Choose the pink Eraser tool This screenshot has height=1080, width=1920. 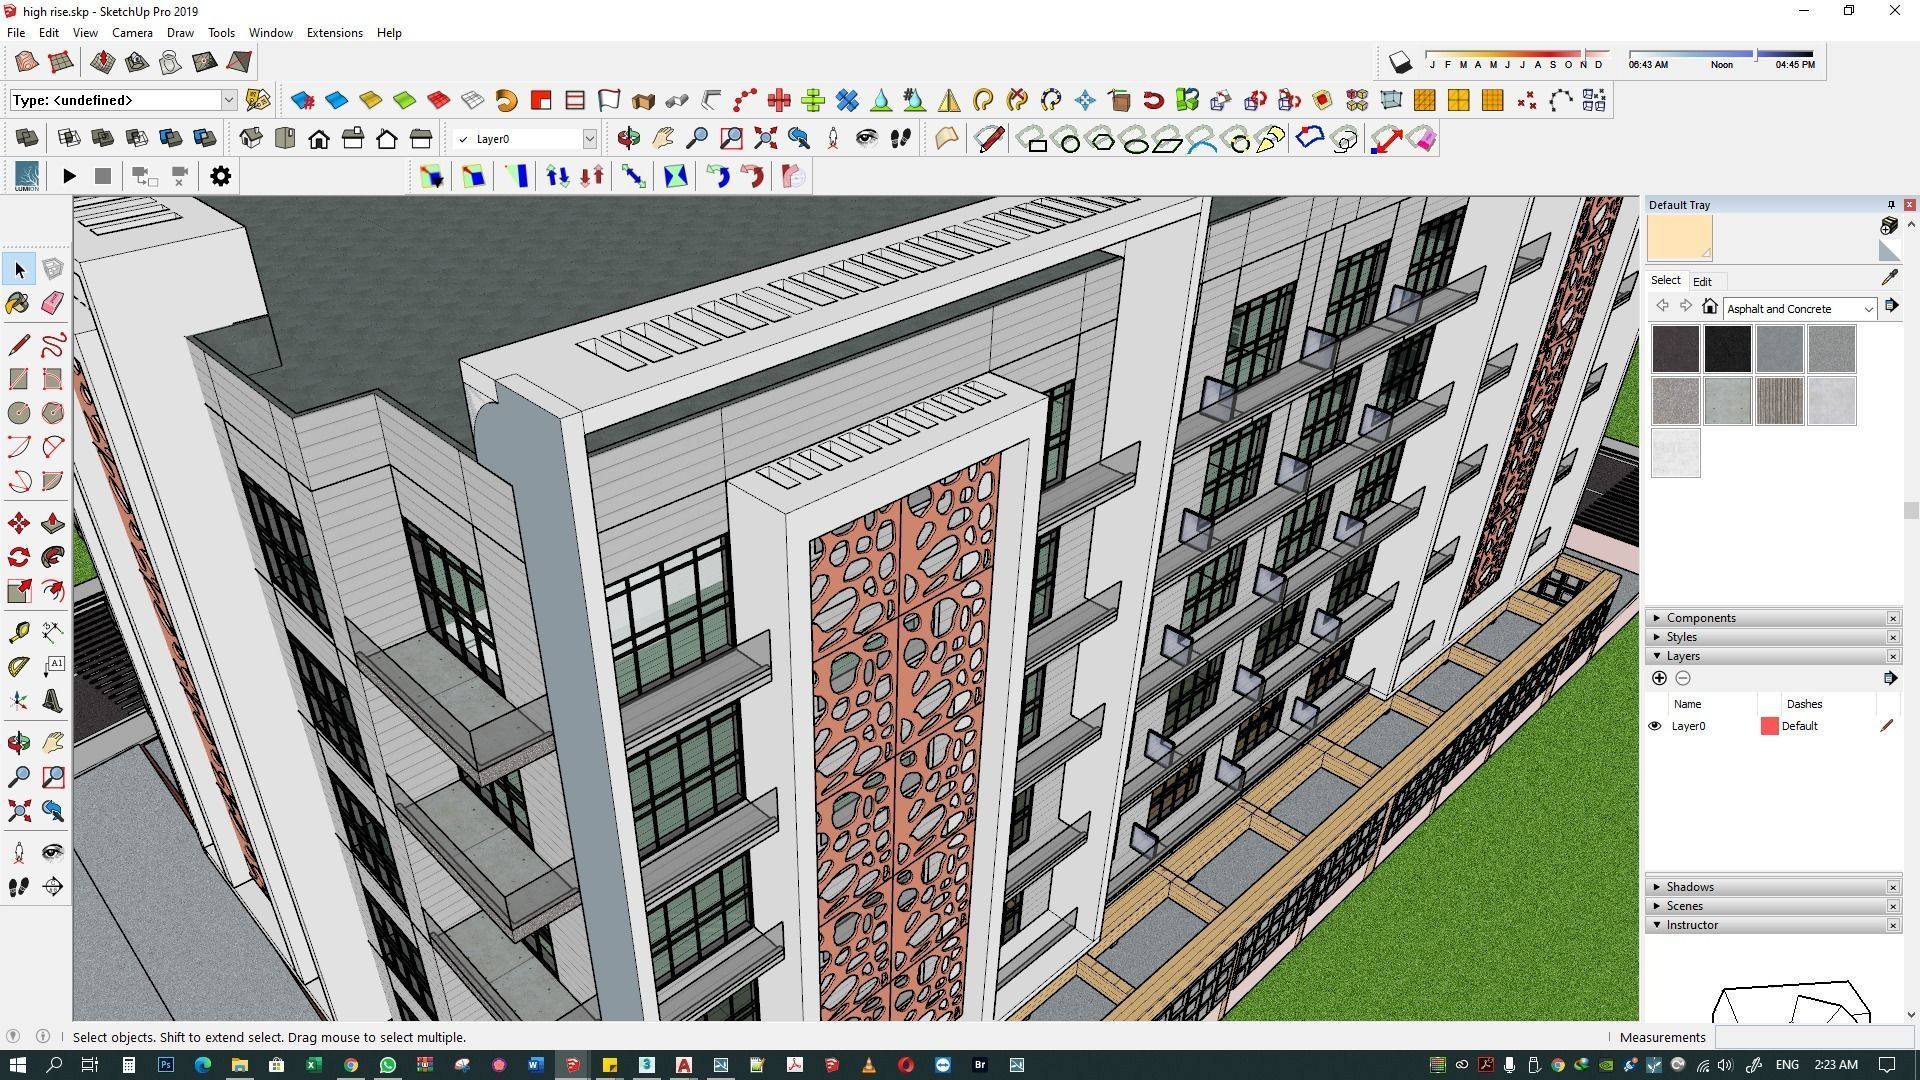pos(53,303)
